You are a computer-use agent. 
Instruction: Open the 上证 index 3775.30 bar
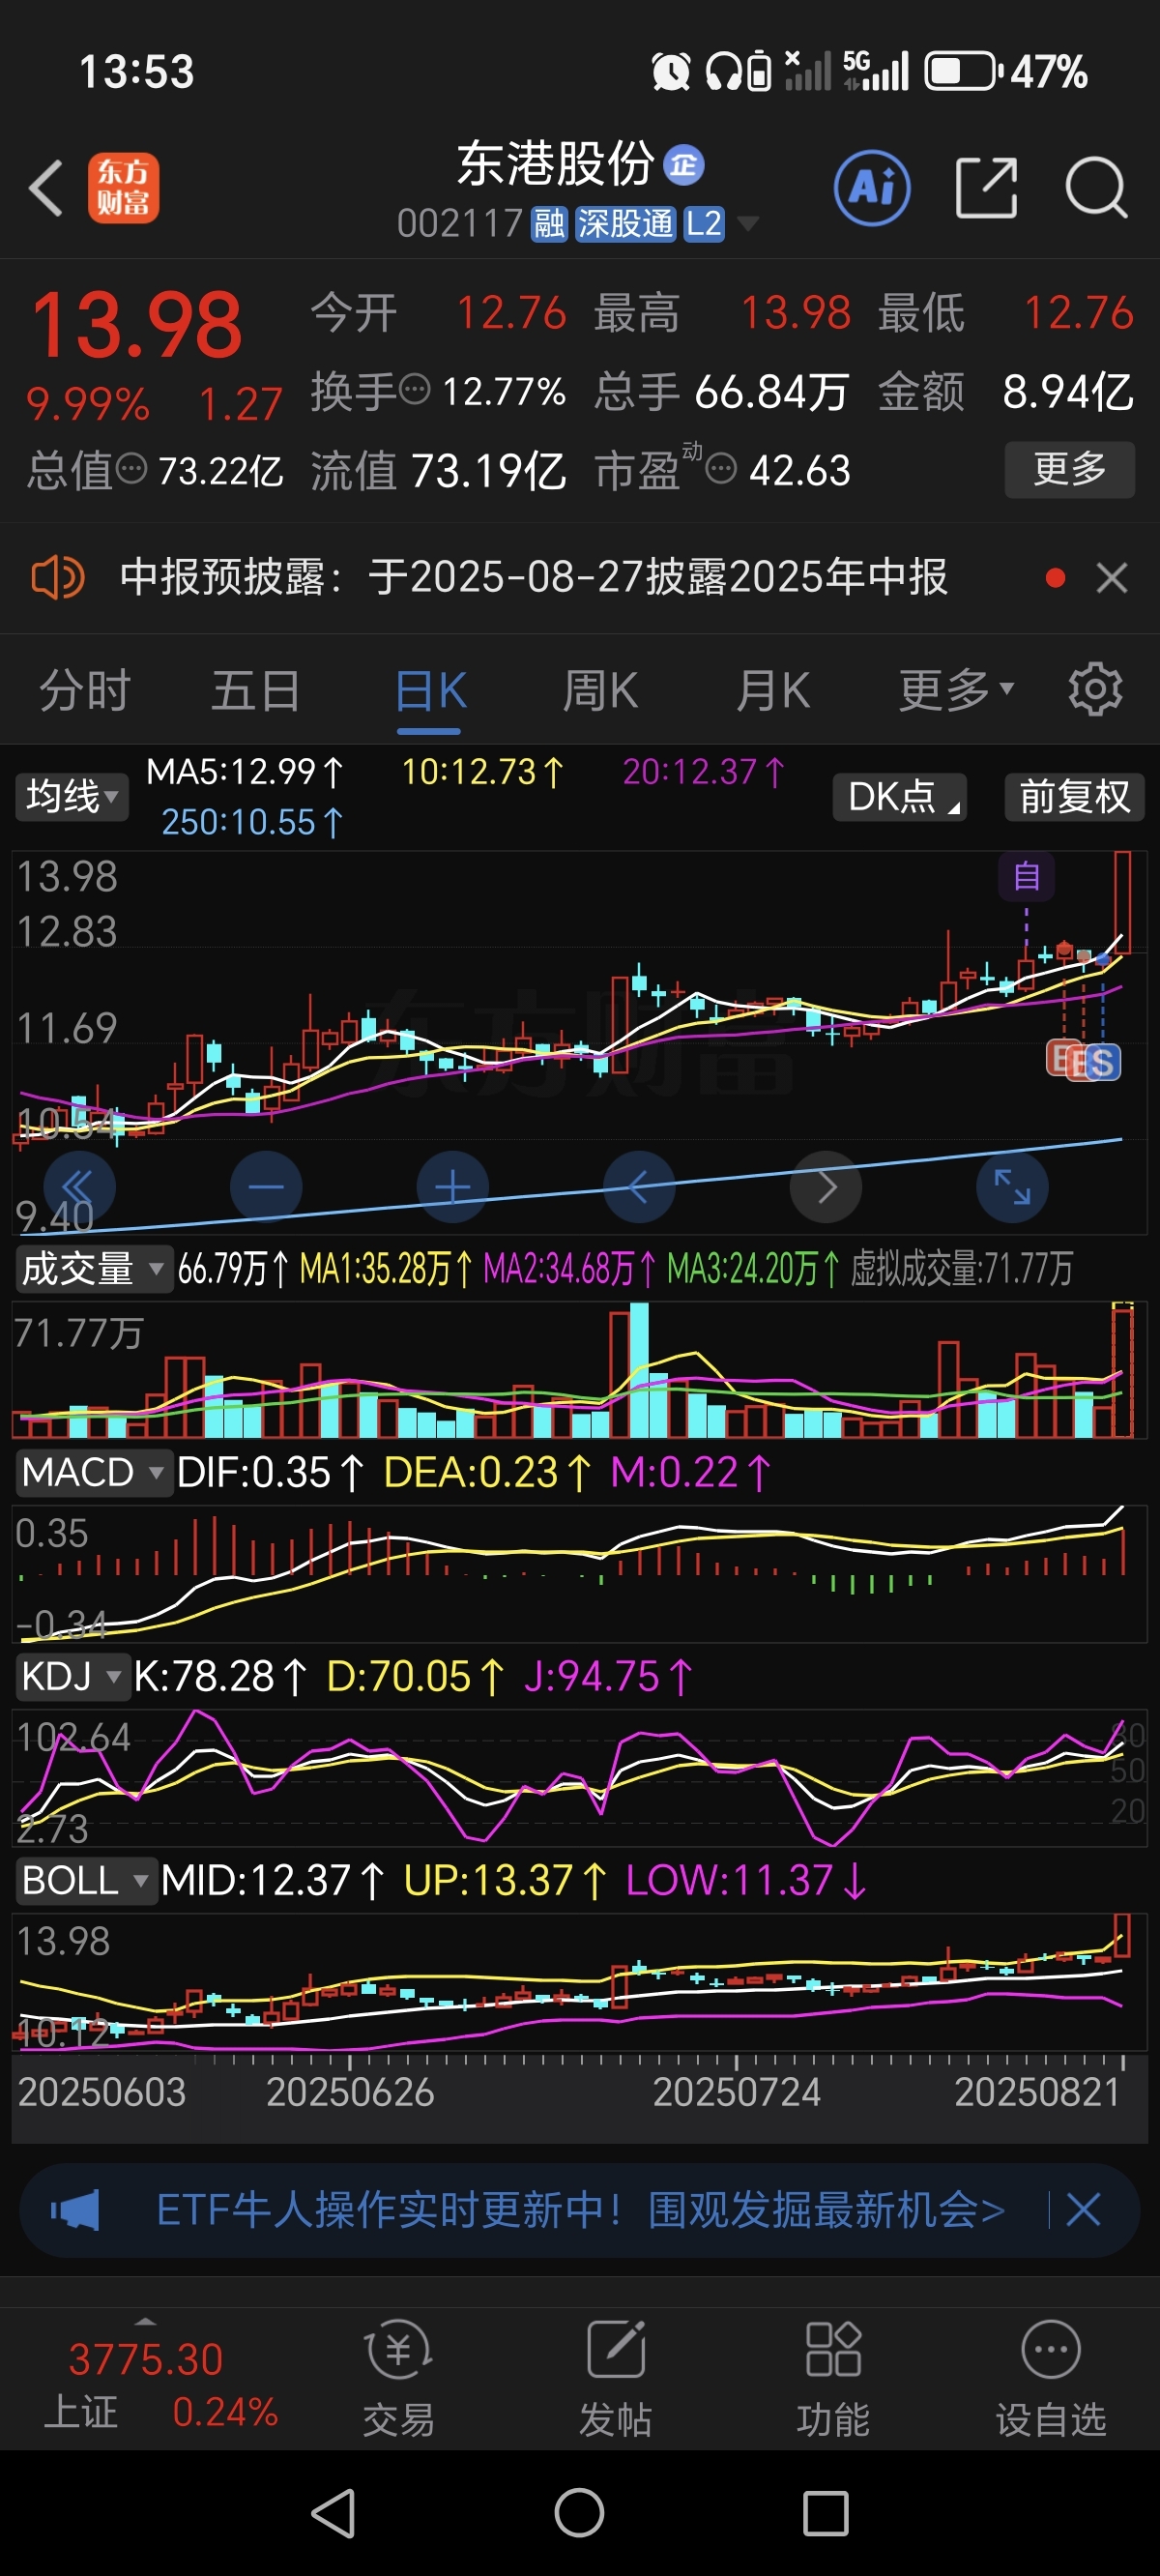point(148,2385)
